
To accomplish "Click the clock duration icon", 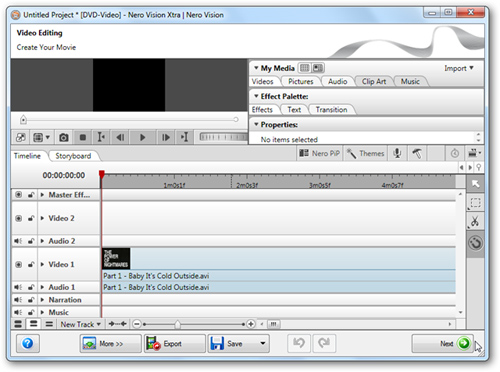I will tap(455, 153).
